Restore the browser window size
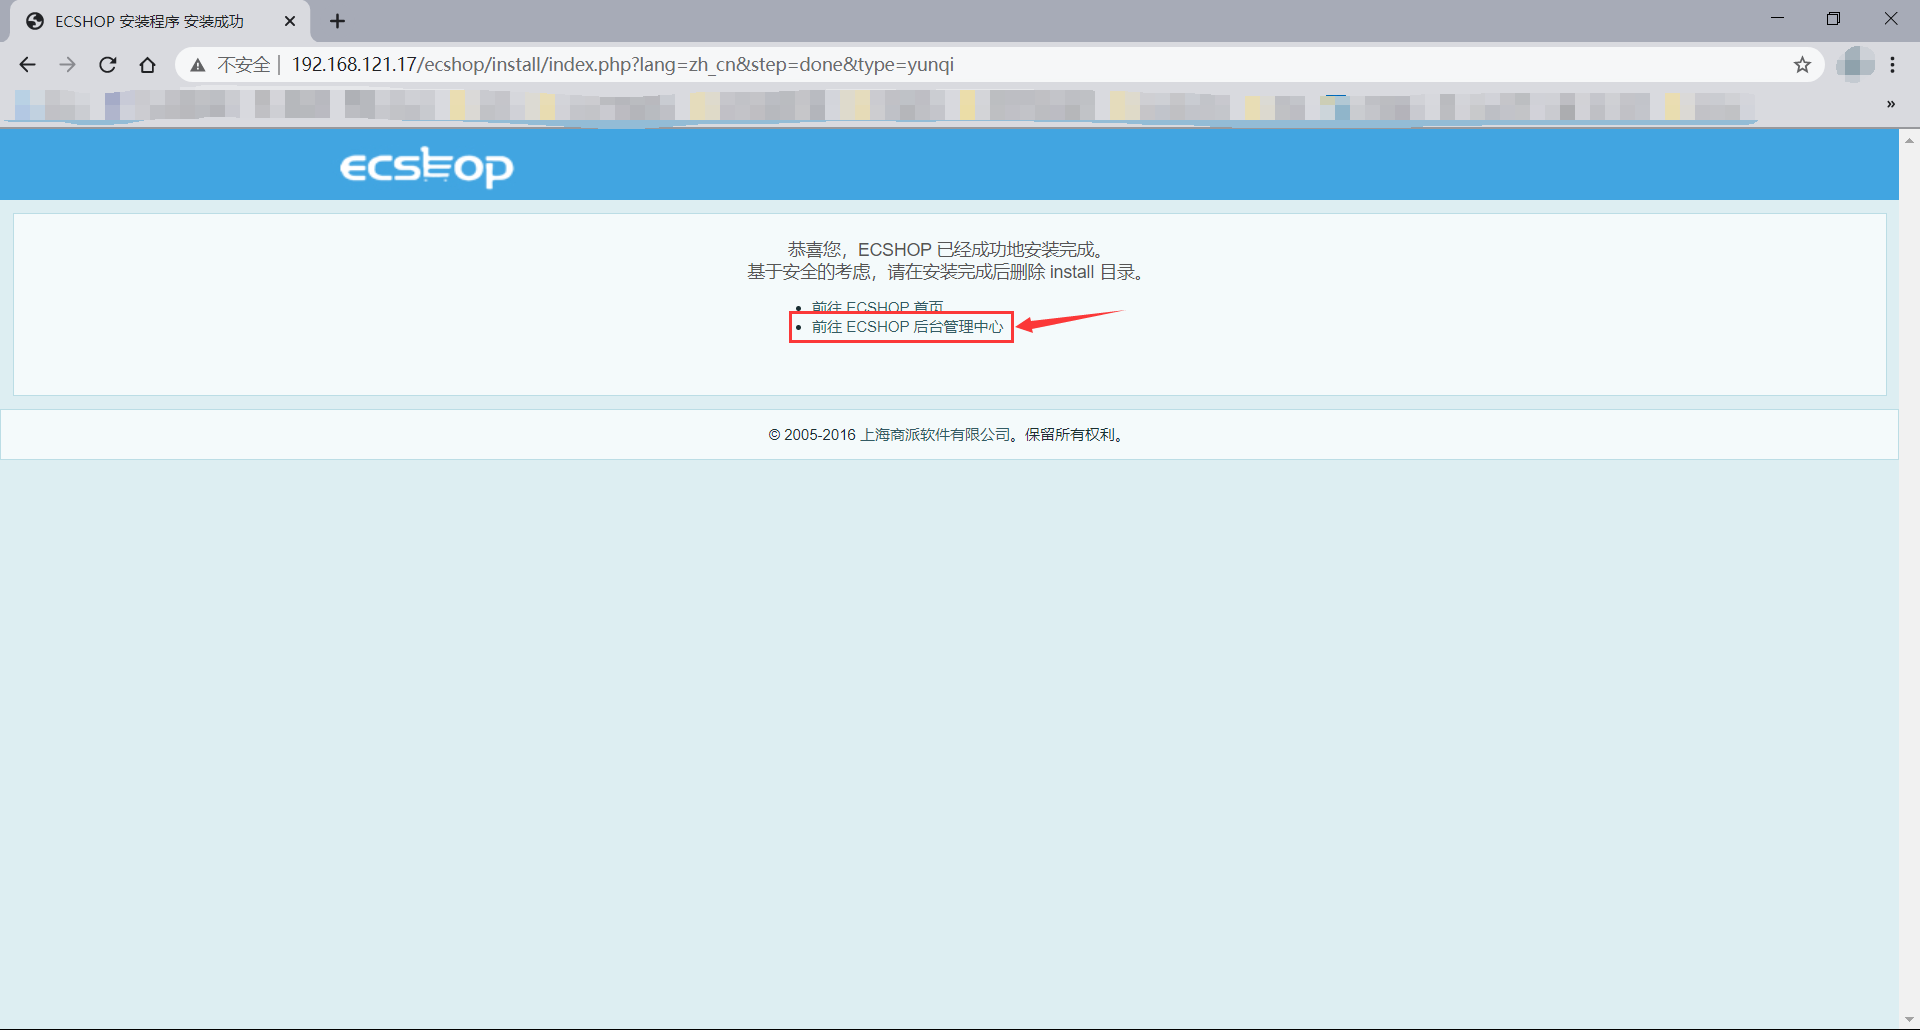This screenshot has height=1030, width=1920. (x=1833, y=19)
